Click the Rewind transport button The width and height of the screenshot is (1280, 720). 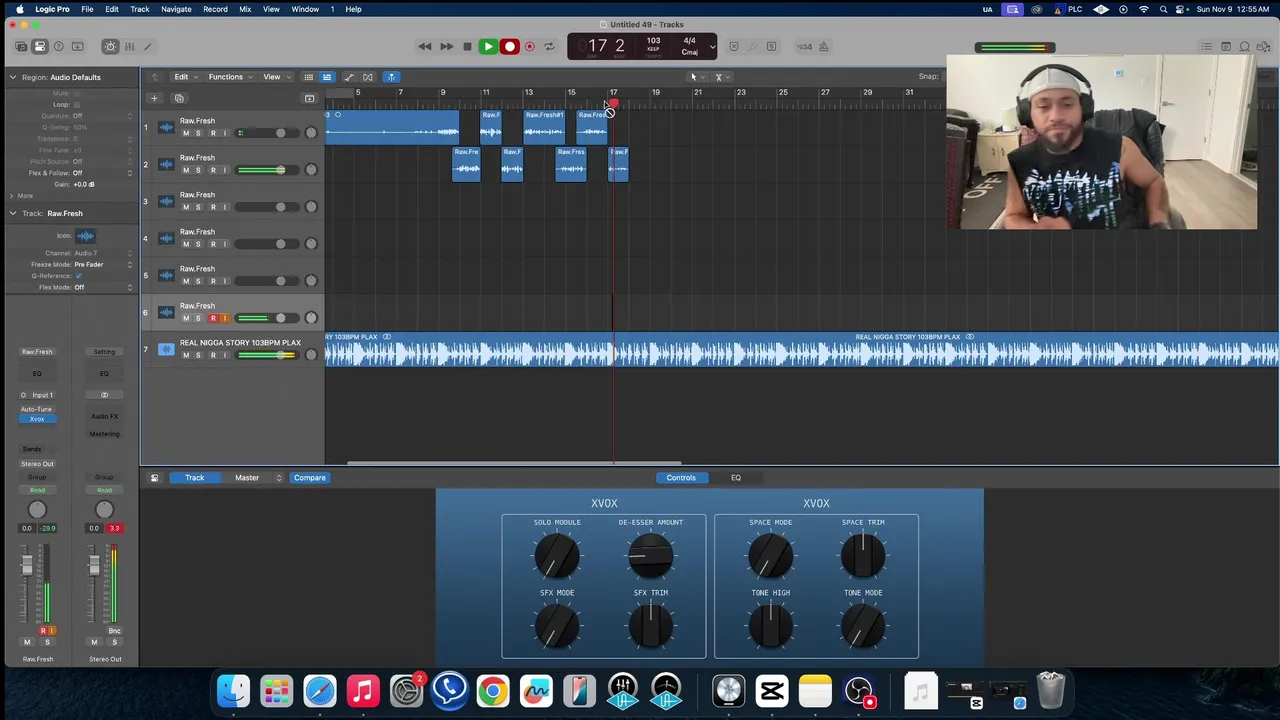425,46
